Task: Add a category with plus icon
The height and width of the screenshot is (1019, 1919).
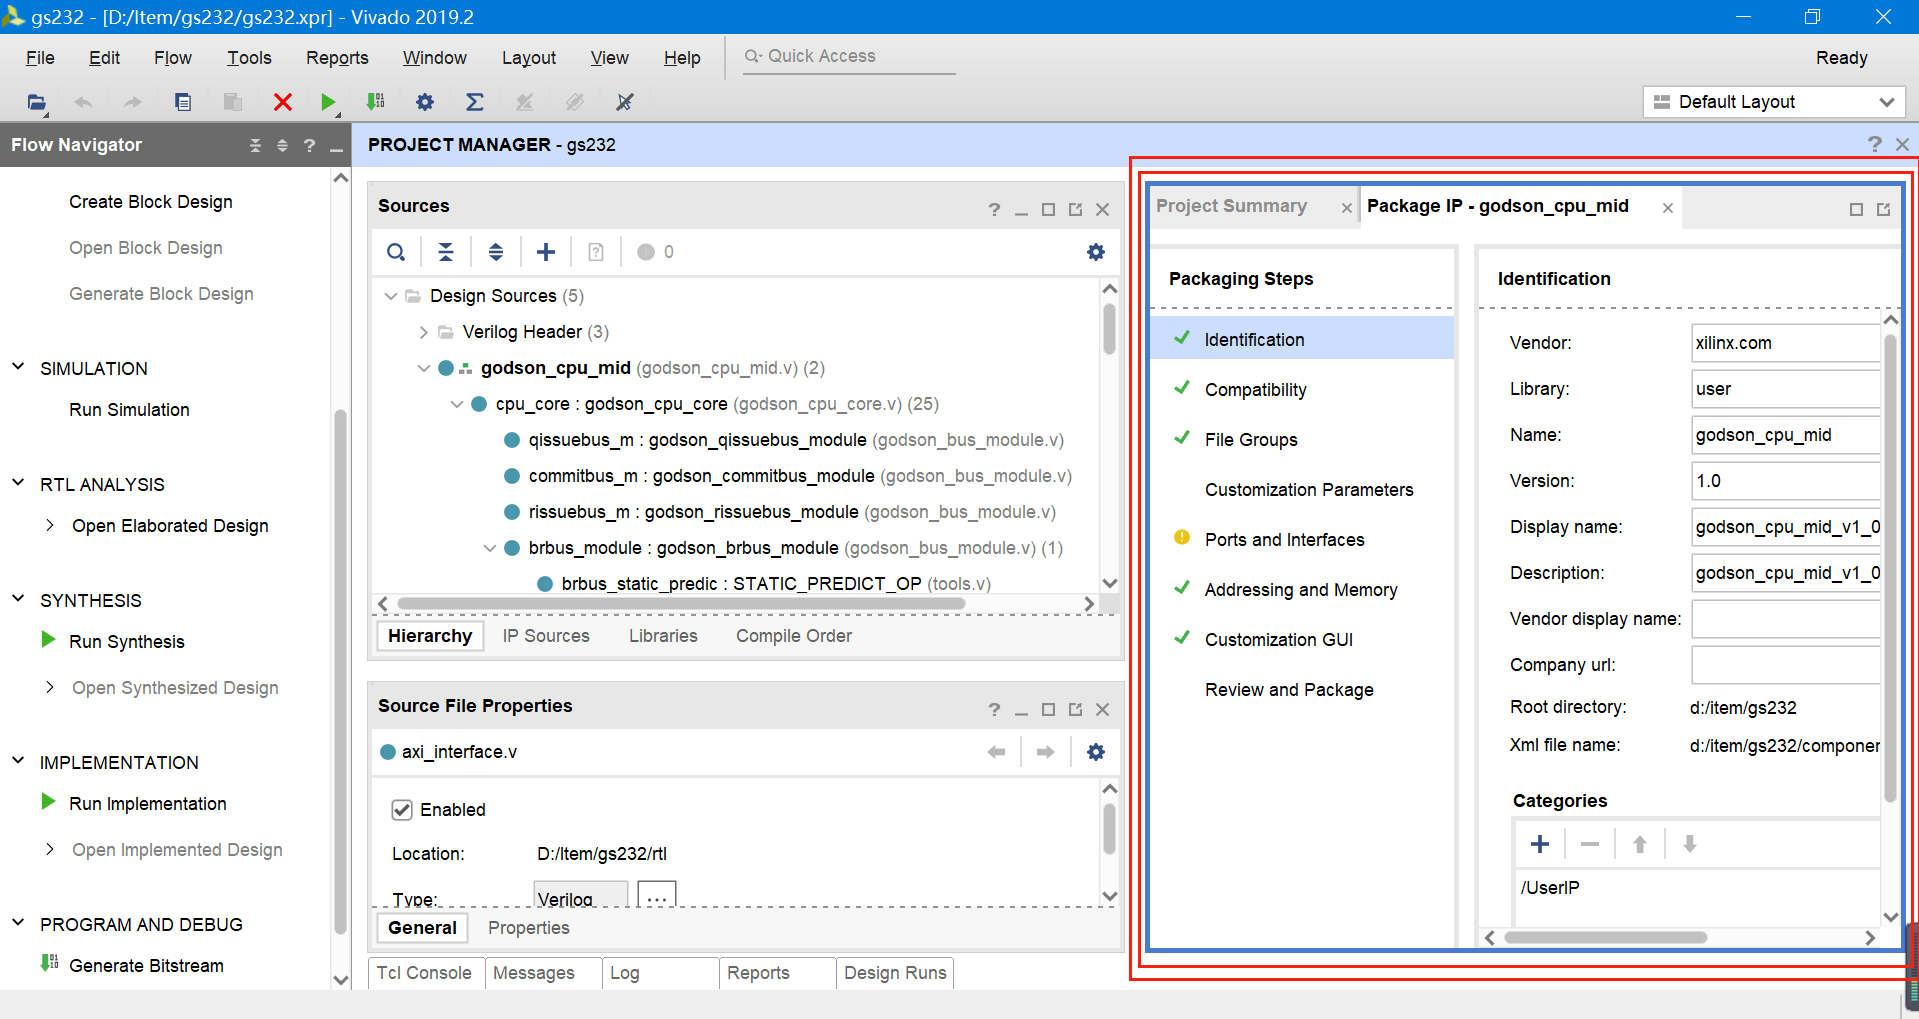Action: 1540,845
